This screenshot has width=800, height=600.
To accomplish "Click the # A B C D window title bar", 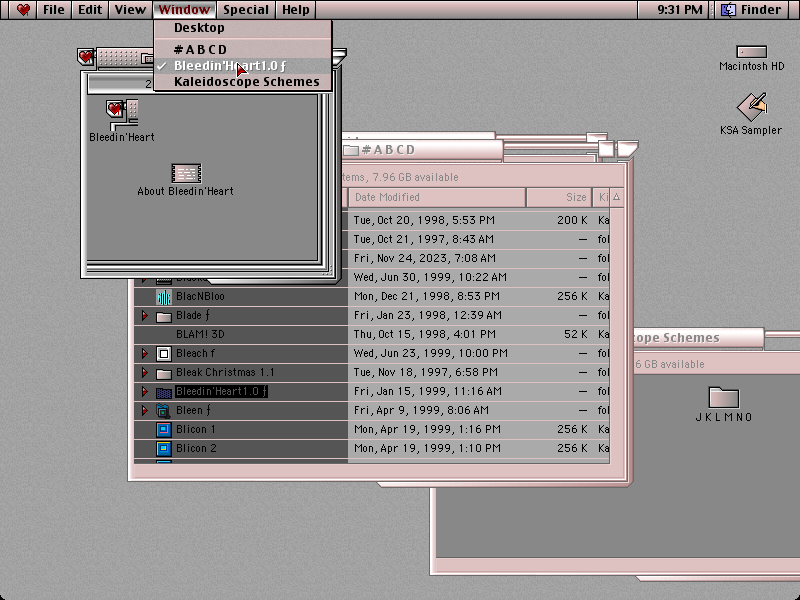I will (422, 149).
